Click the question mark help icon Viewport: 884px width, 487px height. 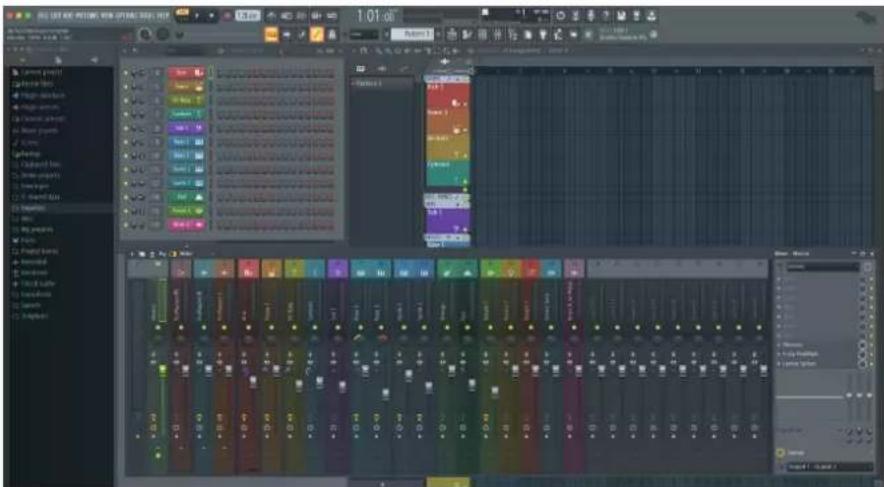point(607,16)
